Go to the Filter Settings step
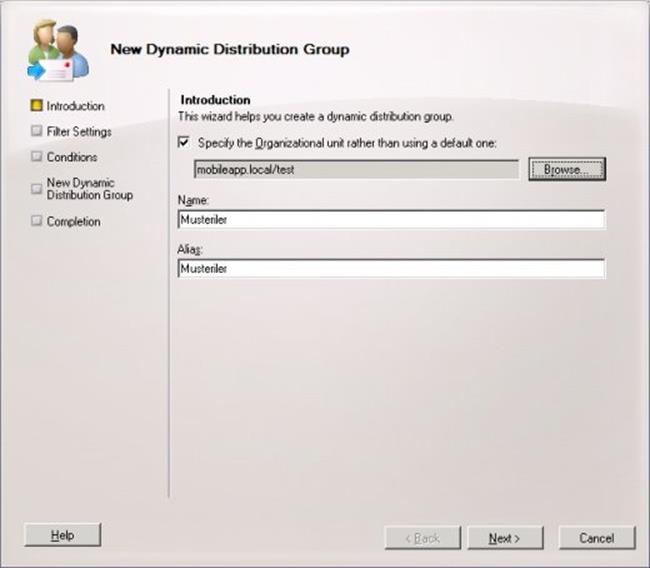Screen dimensions: 650x568 pyautogui.click(x=79, y=132)
